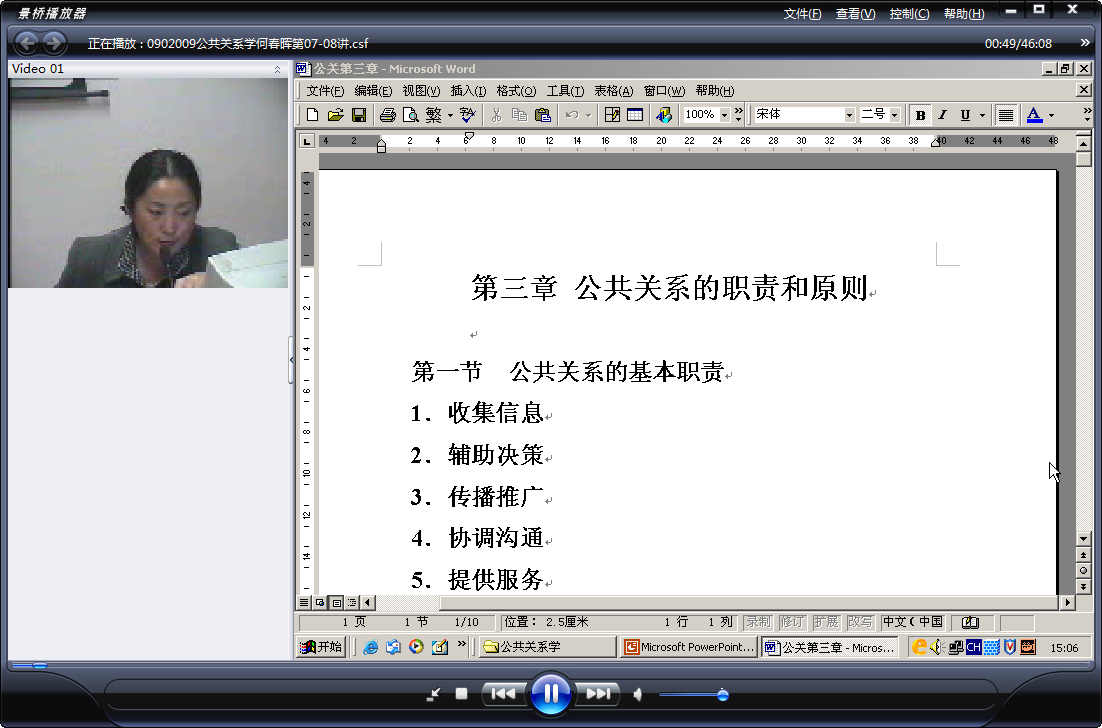Save the document with the floppy disk icon

[x=358, y=115]
